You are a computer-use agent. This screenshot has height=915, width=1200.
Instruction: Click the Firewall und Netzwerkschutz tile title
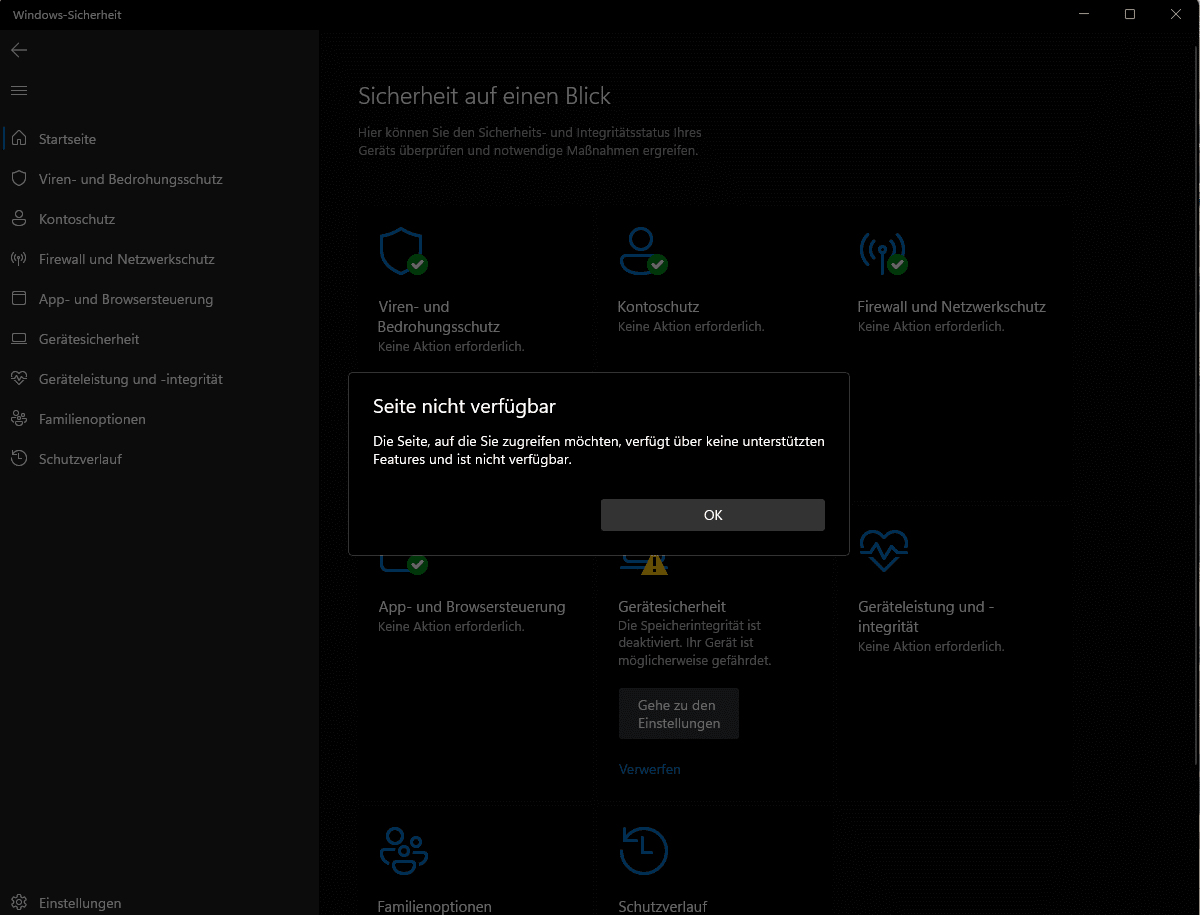click(952, 306)
